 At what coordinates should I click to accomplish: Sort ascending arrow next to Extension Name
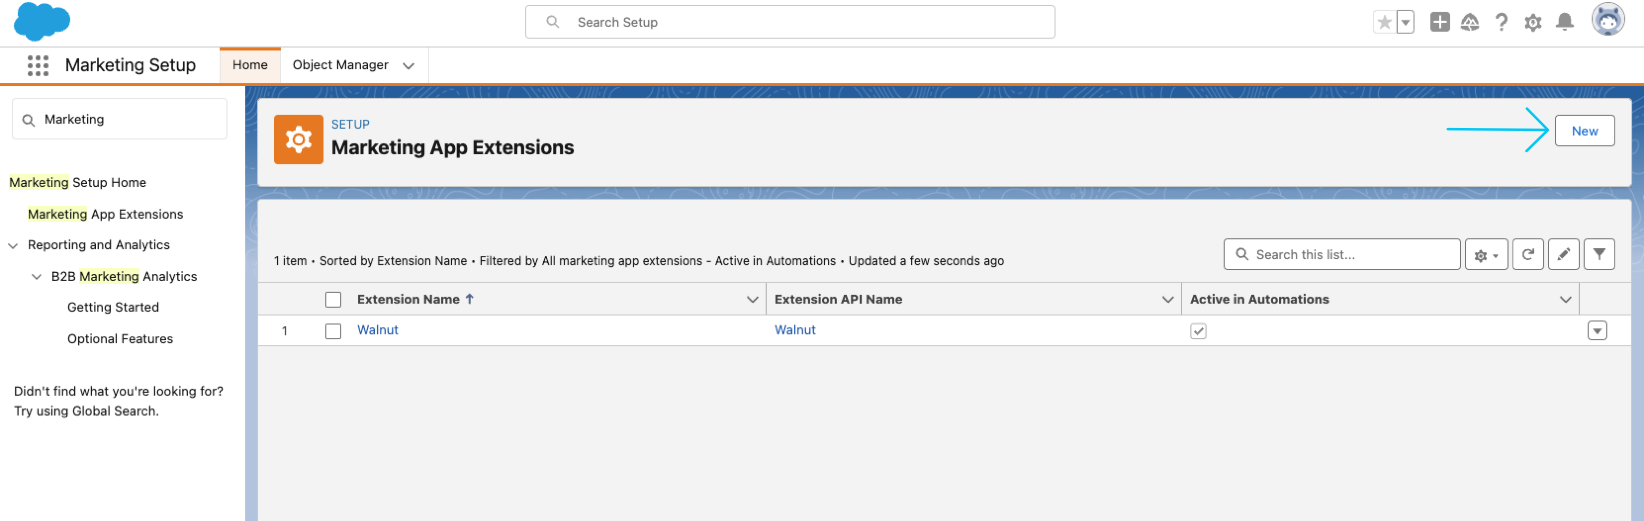[x=470, y=299]
